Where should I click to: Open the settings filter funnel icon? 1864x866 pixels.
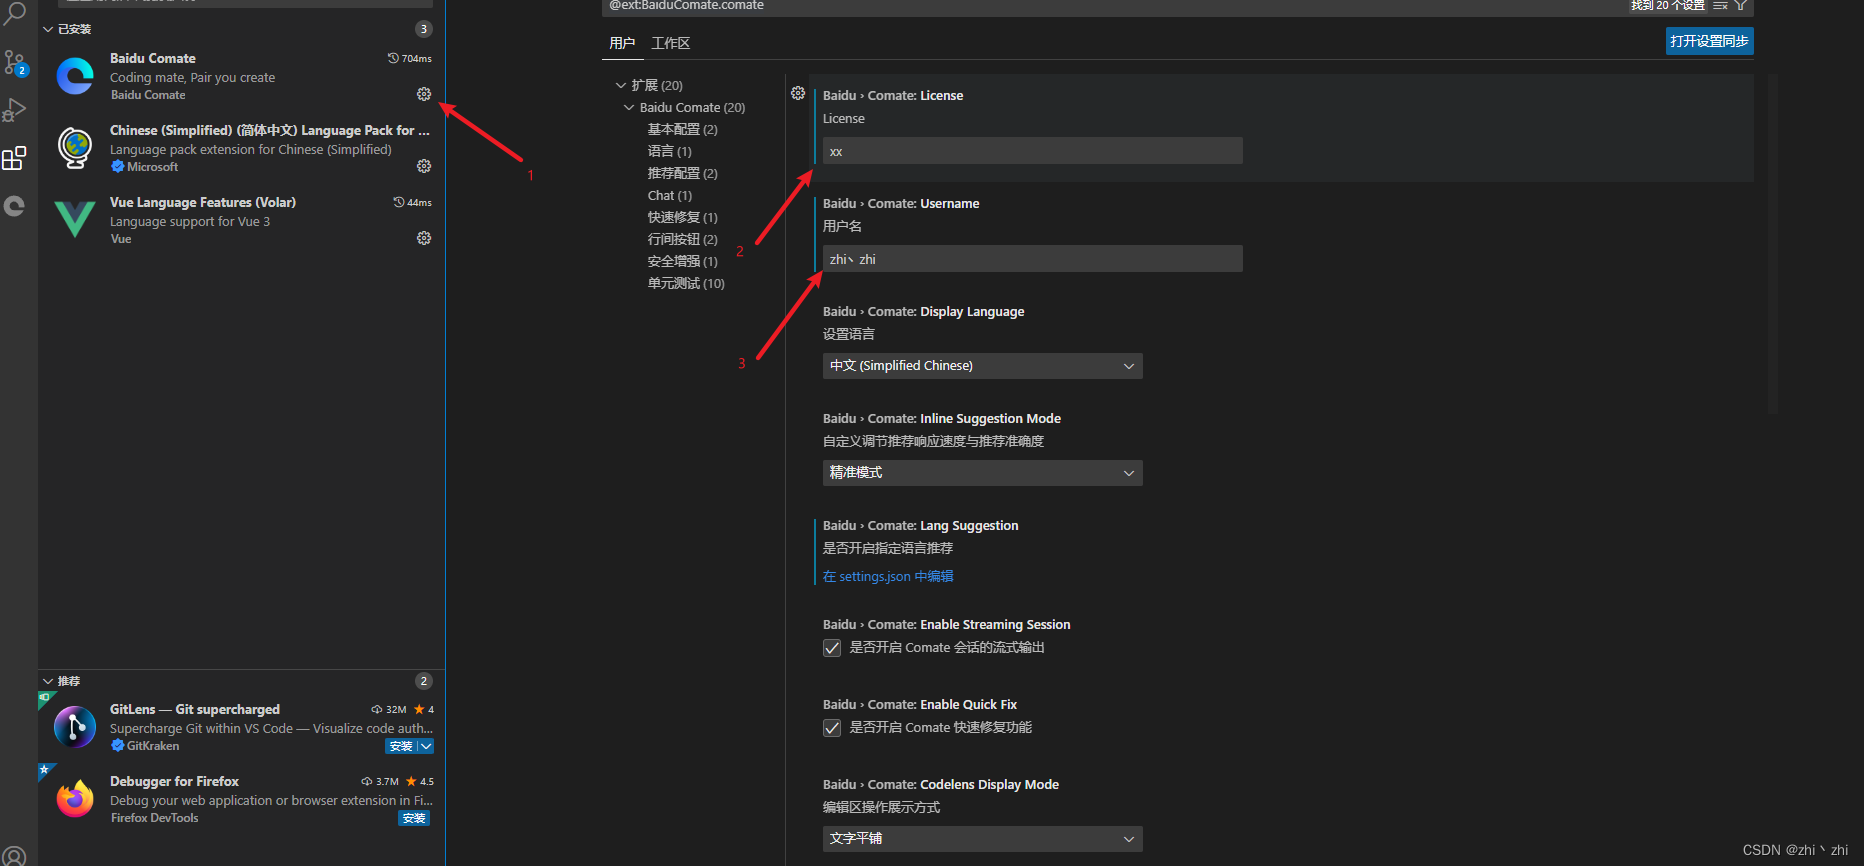(1741, 6)
